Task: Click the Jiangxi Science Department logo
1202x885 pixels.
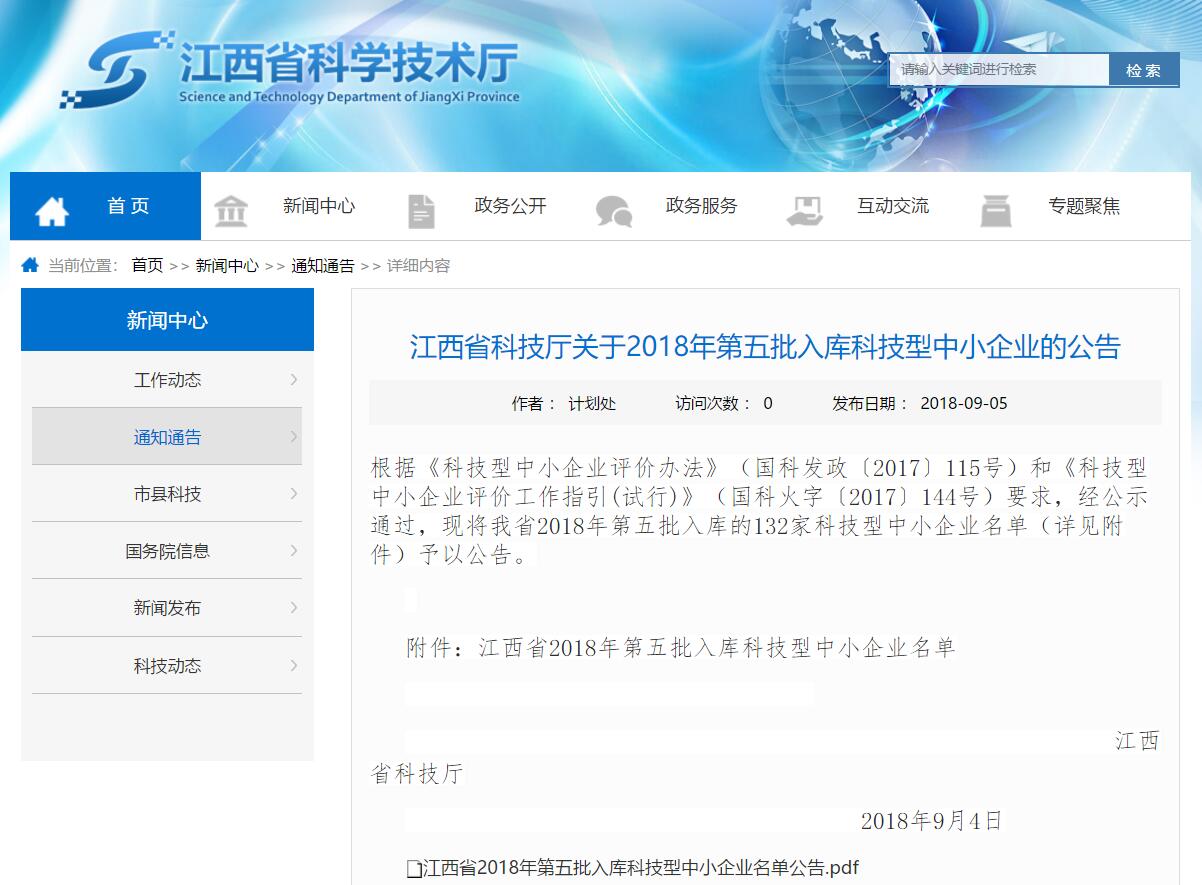Action: point(290,68)
